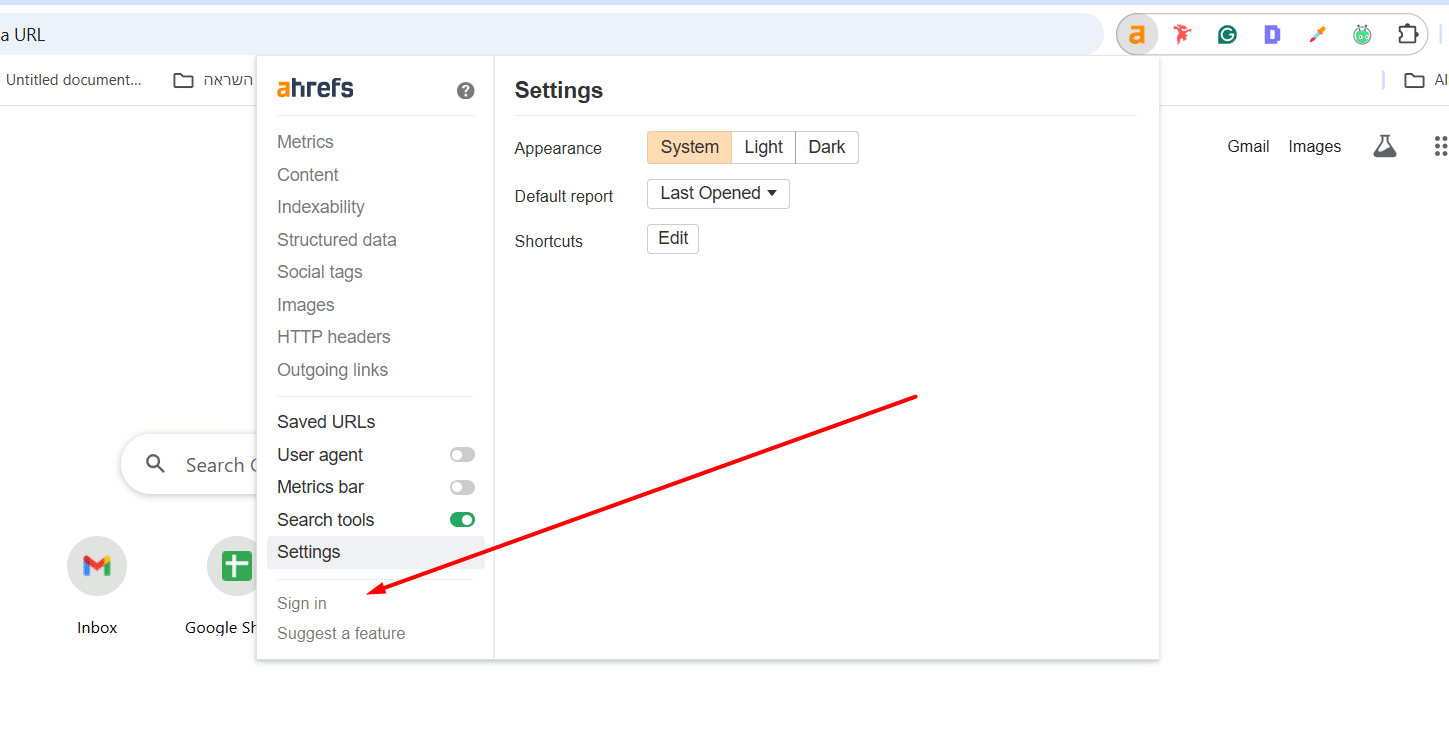1449x748 pixels.
Task: Open the color picker pen extension icon
Action: tap(1317, 35)
